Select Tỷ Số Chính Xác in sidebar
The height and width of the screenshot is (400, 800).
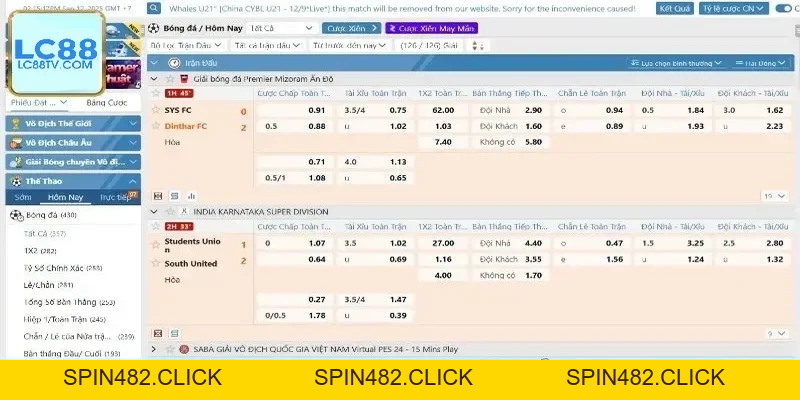63,268
